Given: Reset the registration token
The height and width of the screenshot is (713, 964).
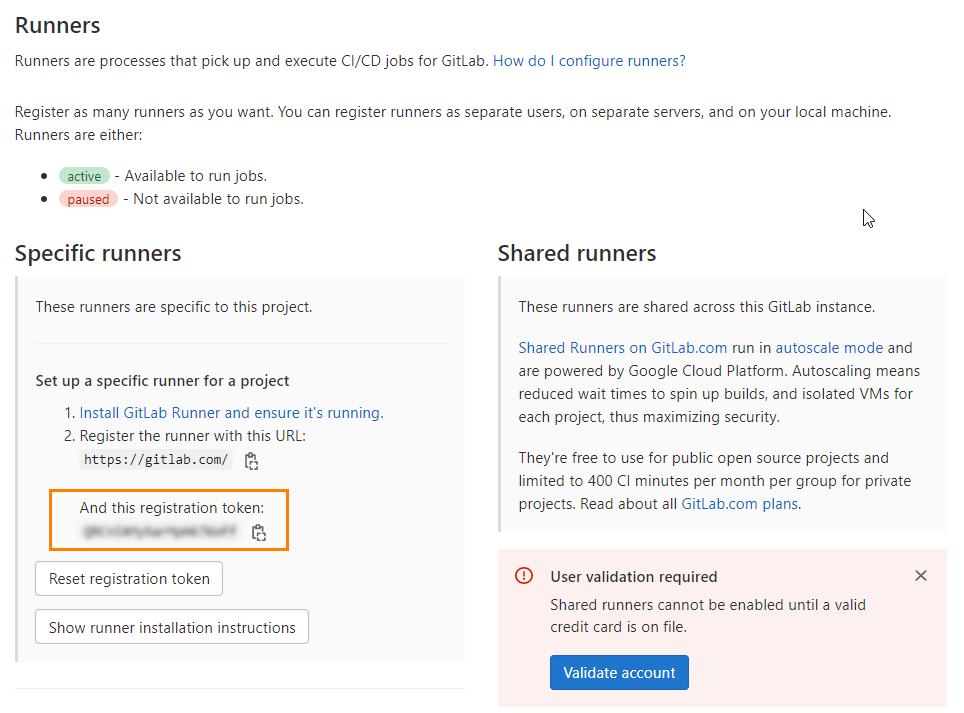Looking at the screenshot, I should (128, 578).
